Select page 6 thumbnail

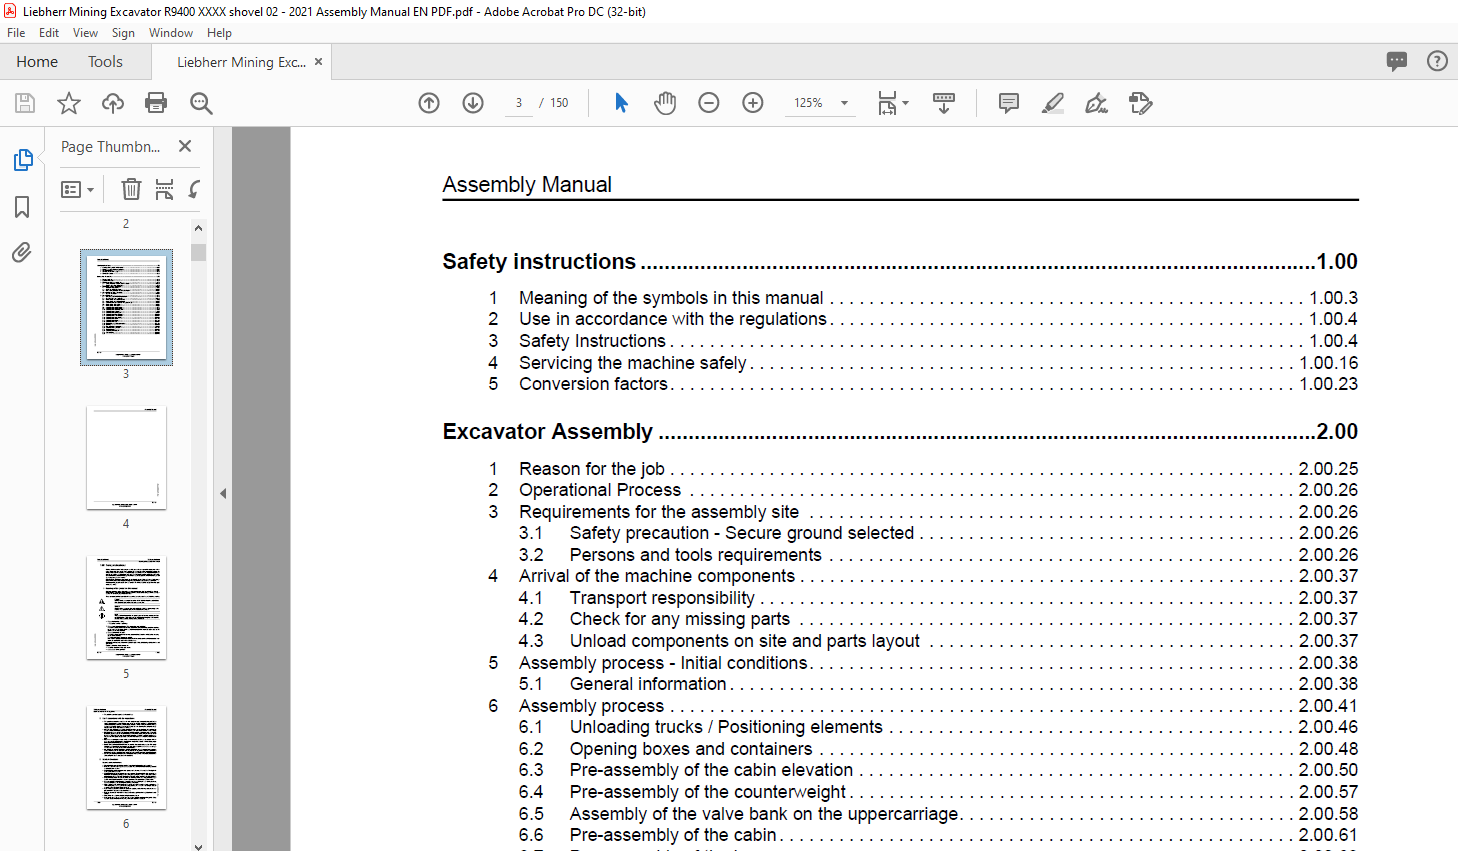[126, 758]
